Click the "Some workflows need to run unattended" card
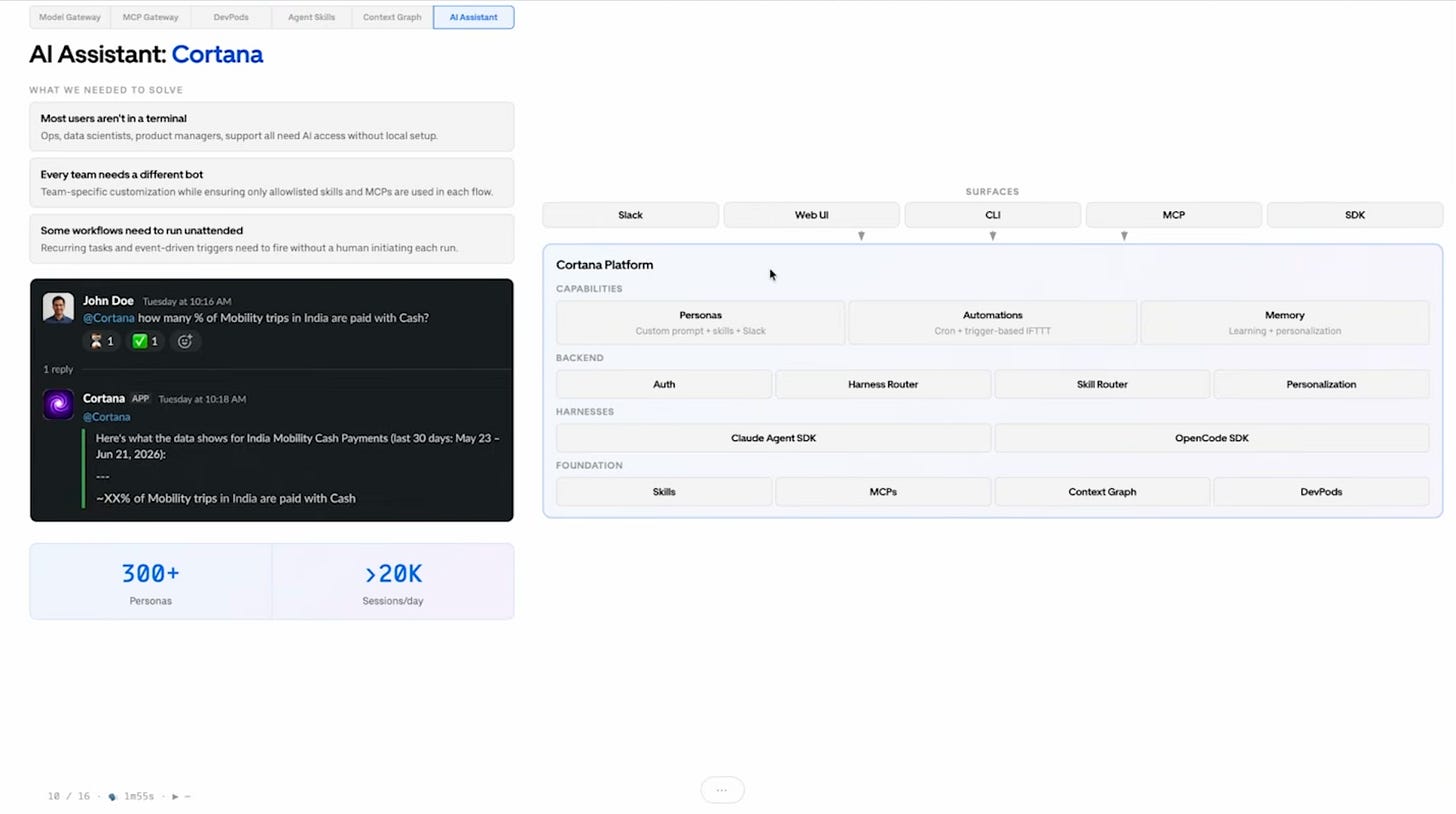This screenshot has height=814, width=1456. click(x=272, y=239)
